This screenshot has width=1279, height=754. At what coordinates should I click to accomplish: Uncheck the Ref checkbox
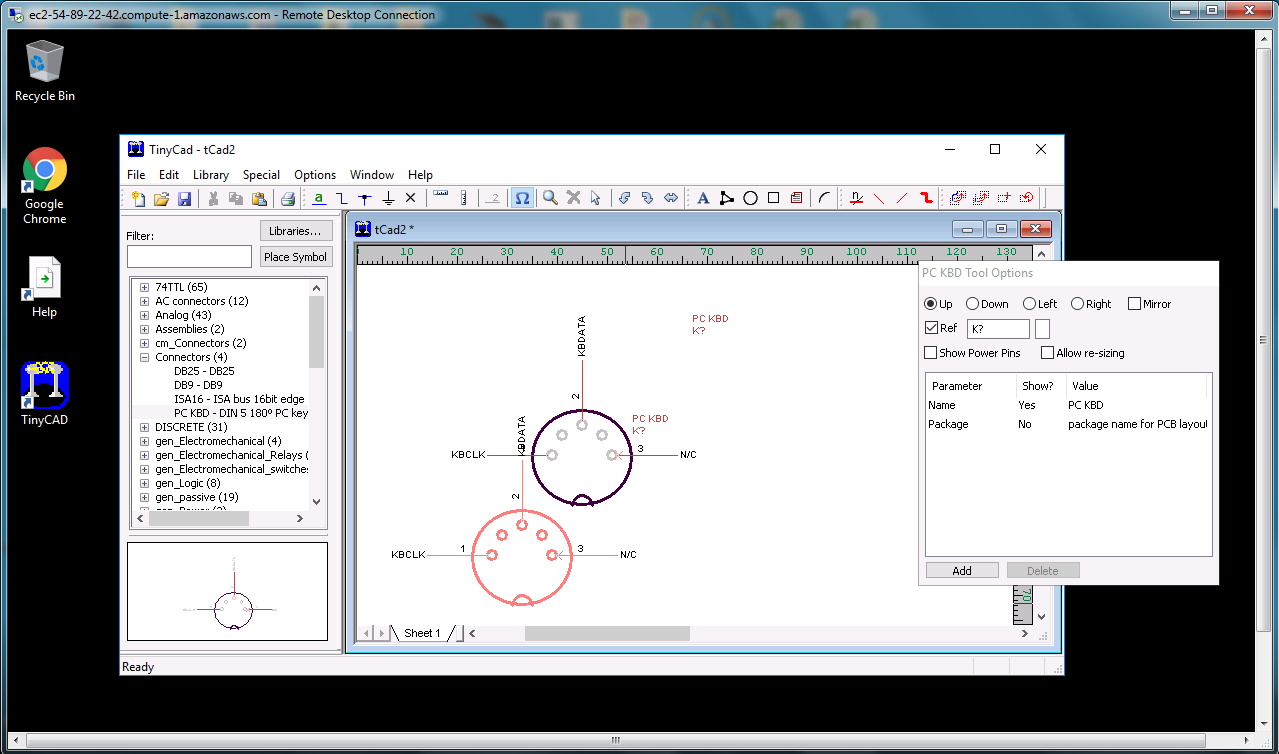(931, 328)
